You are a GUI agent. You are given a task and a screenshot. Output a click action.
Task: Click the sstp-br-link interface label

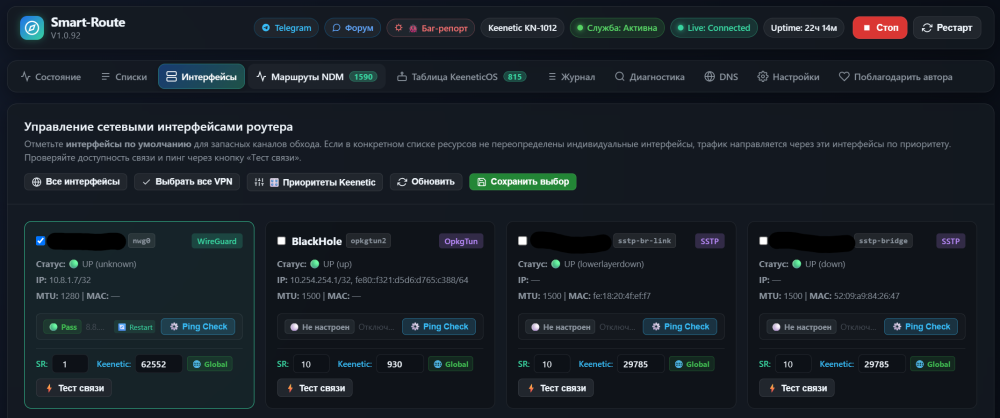pos(645,241)
